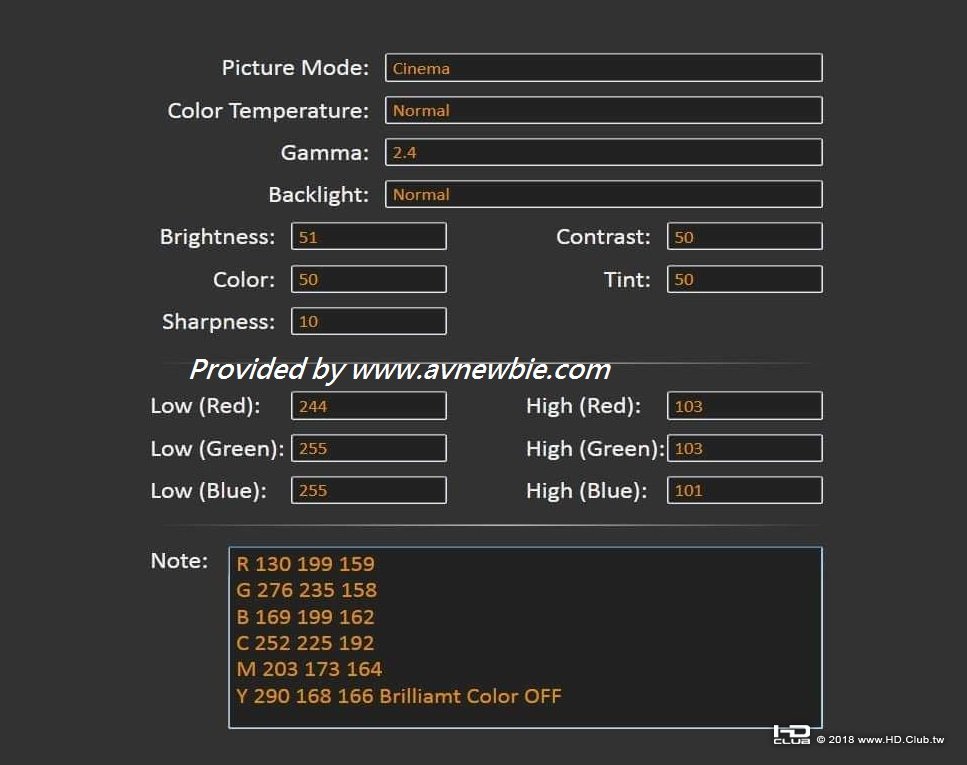Click the 'M 203 173 164' note line
The width and height of the screenshot is (967, 765).
click(309, 669)
